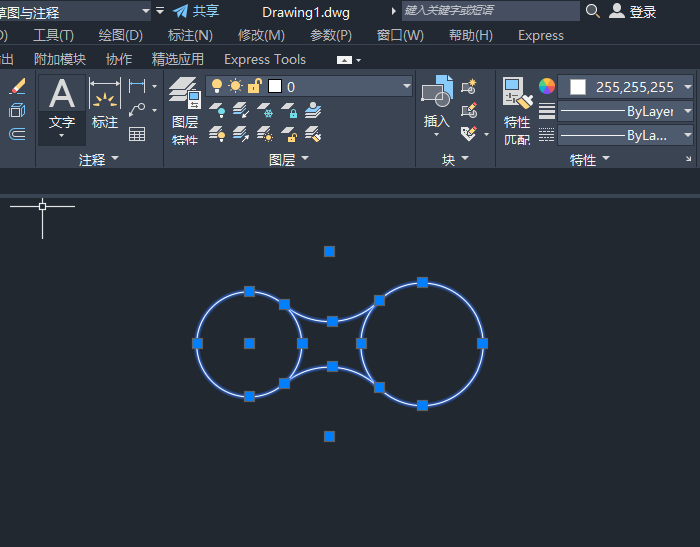Screen dimensions: 700x547
Task: Click the Block Editor icon
Action: (469, 110)
